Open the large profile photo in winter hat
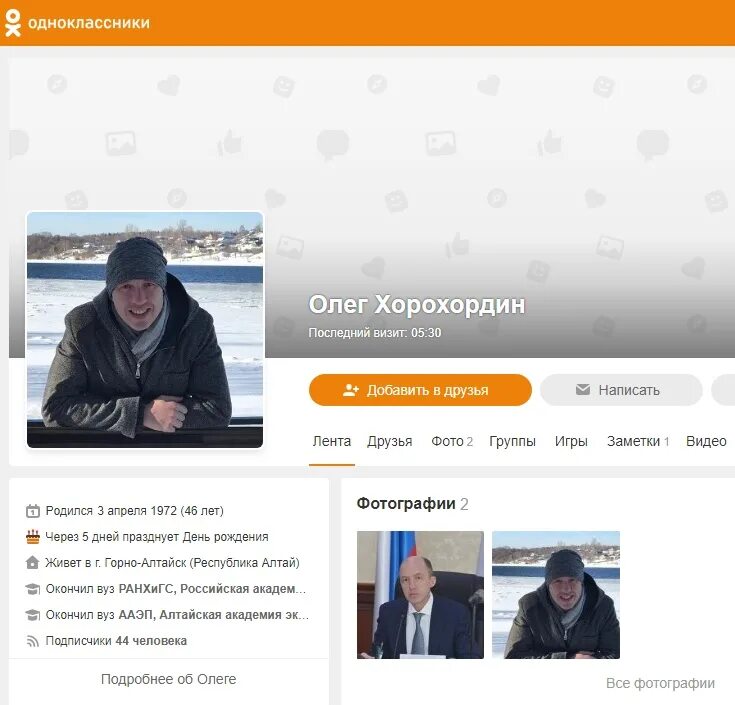This screenshot has height=705, width=735. (x=145, y=330)
